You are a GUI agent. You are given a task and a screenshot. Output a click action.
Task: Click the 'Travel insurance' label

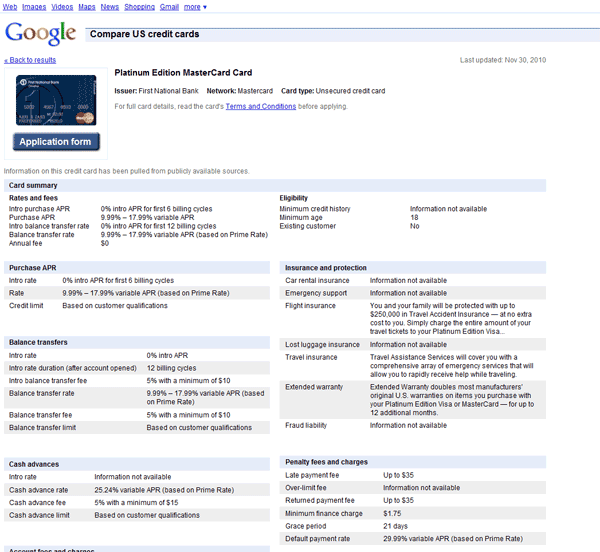(311, 357)
